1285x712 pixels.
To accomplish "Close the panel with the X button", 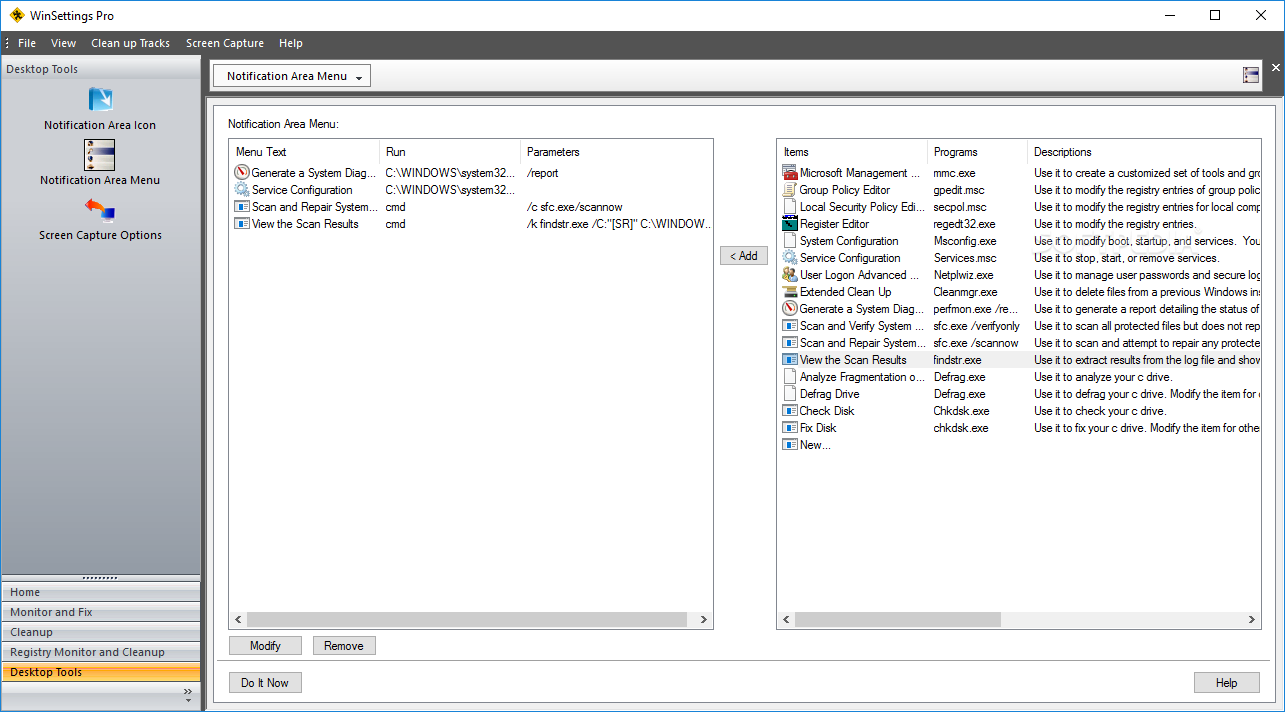I will (1275, 67).
